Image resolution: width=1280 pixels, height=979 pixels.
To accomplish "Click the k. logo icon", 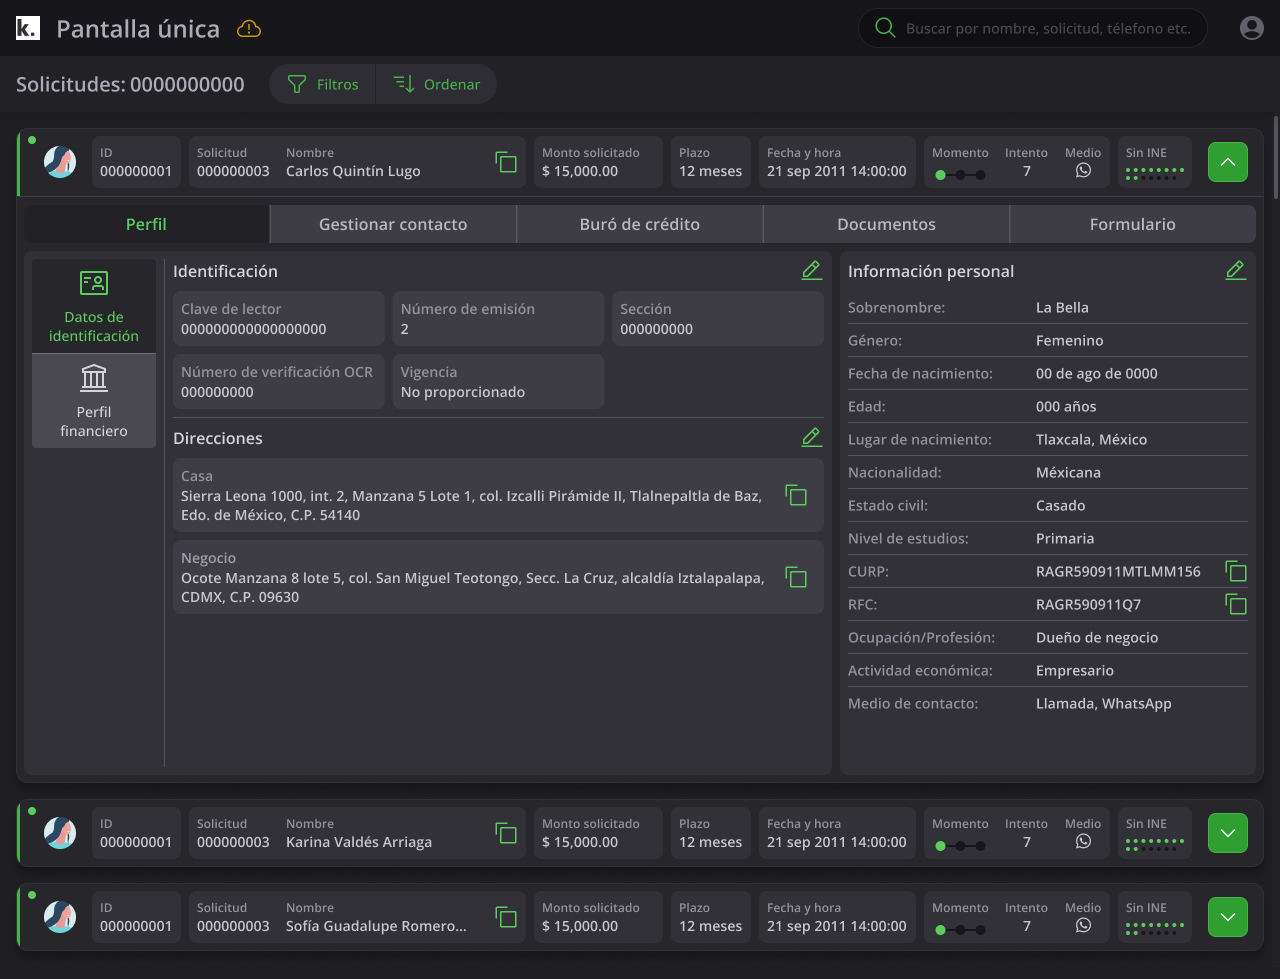I will [x=28, y=28].
